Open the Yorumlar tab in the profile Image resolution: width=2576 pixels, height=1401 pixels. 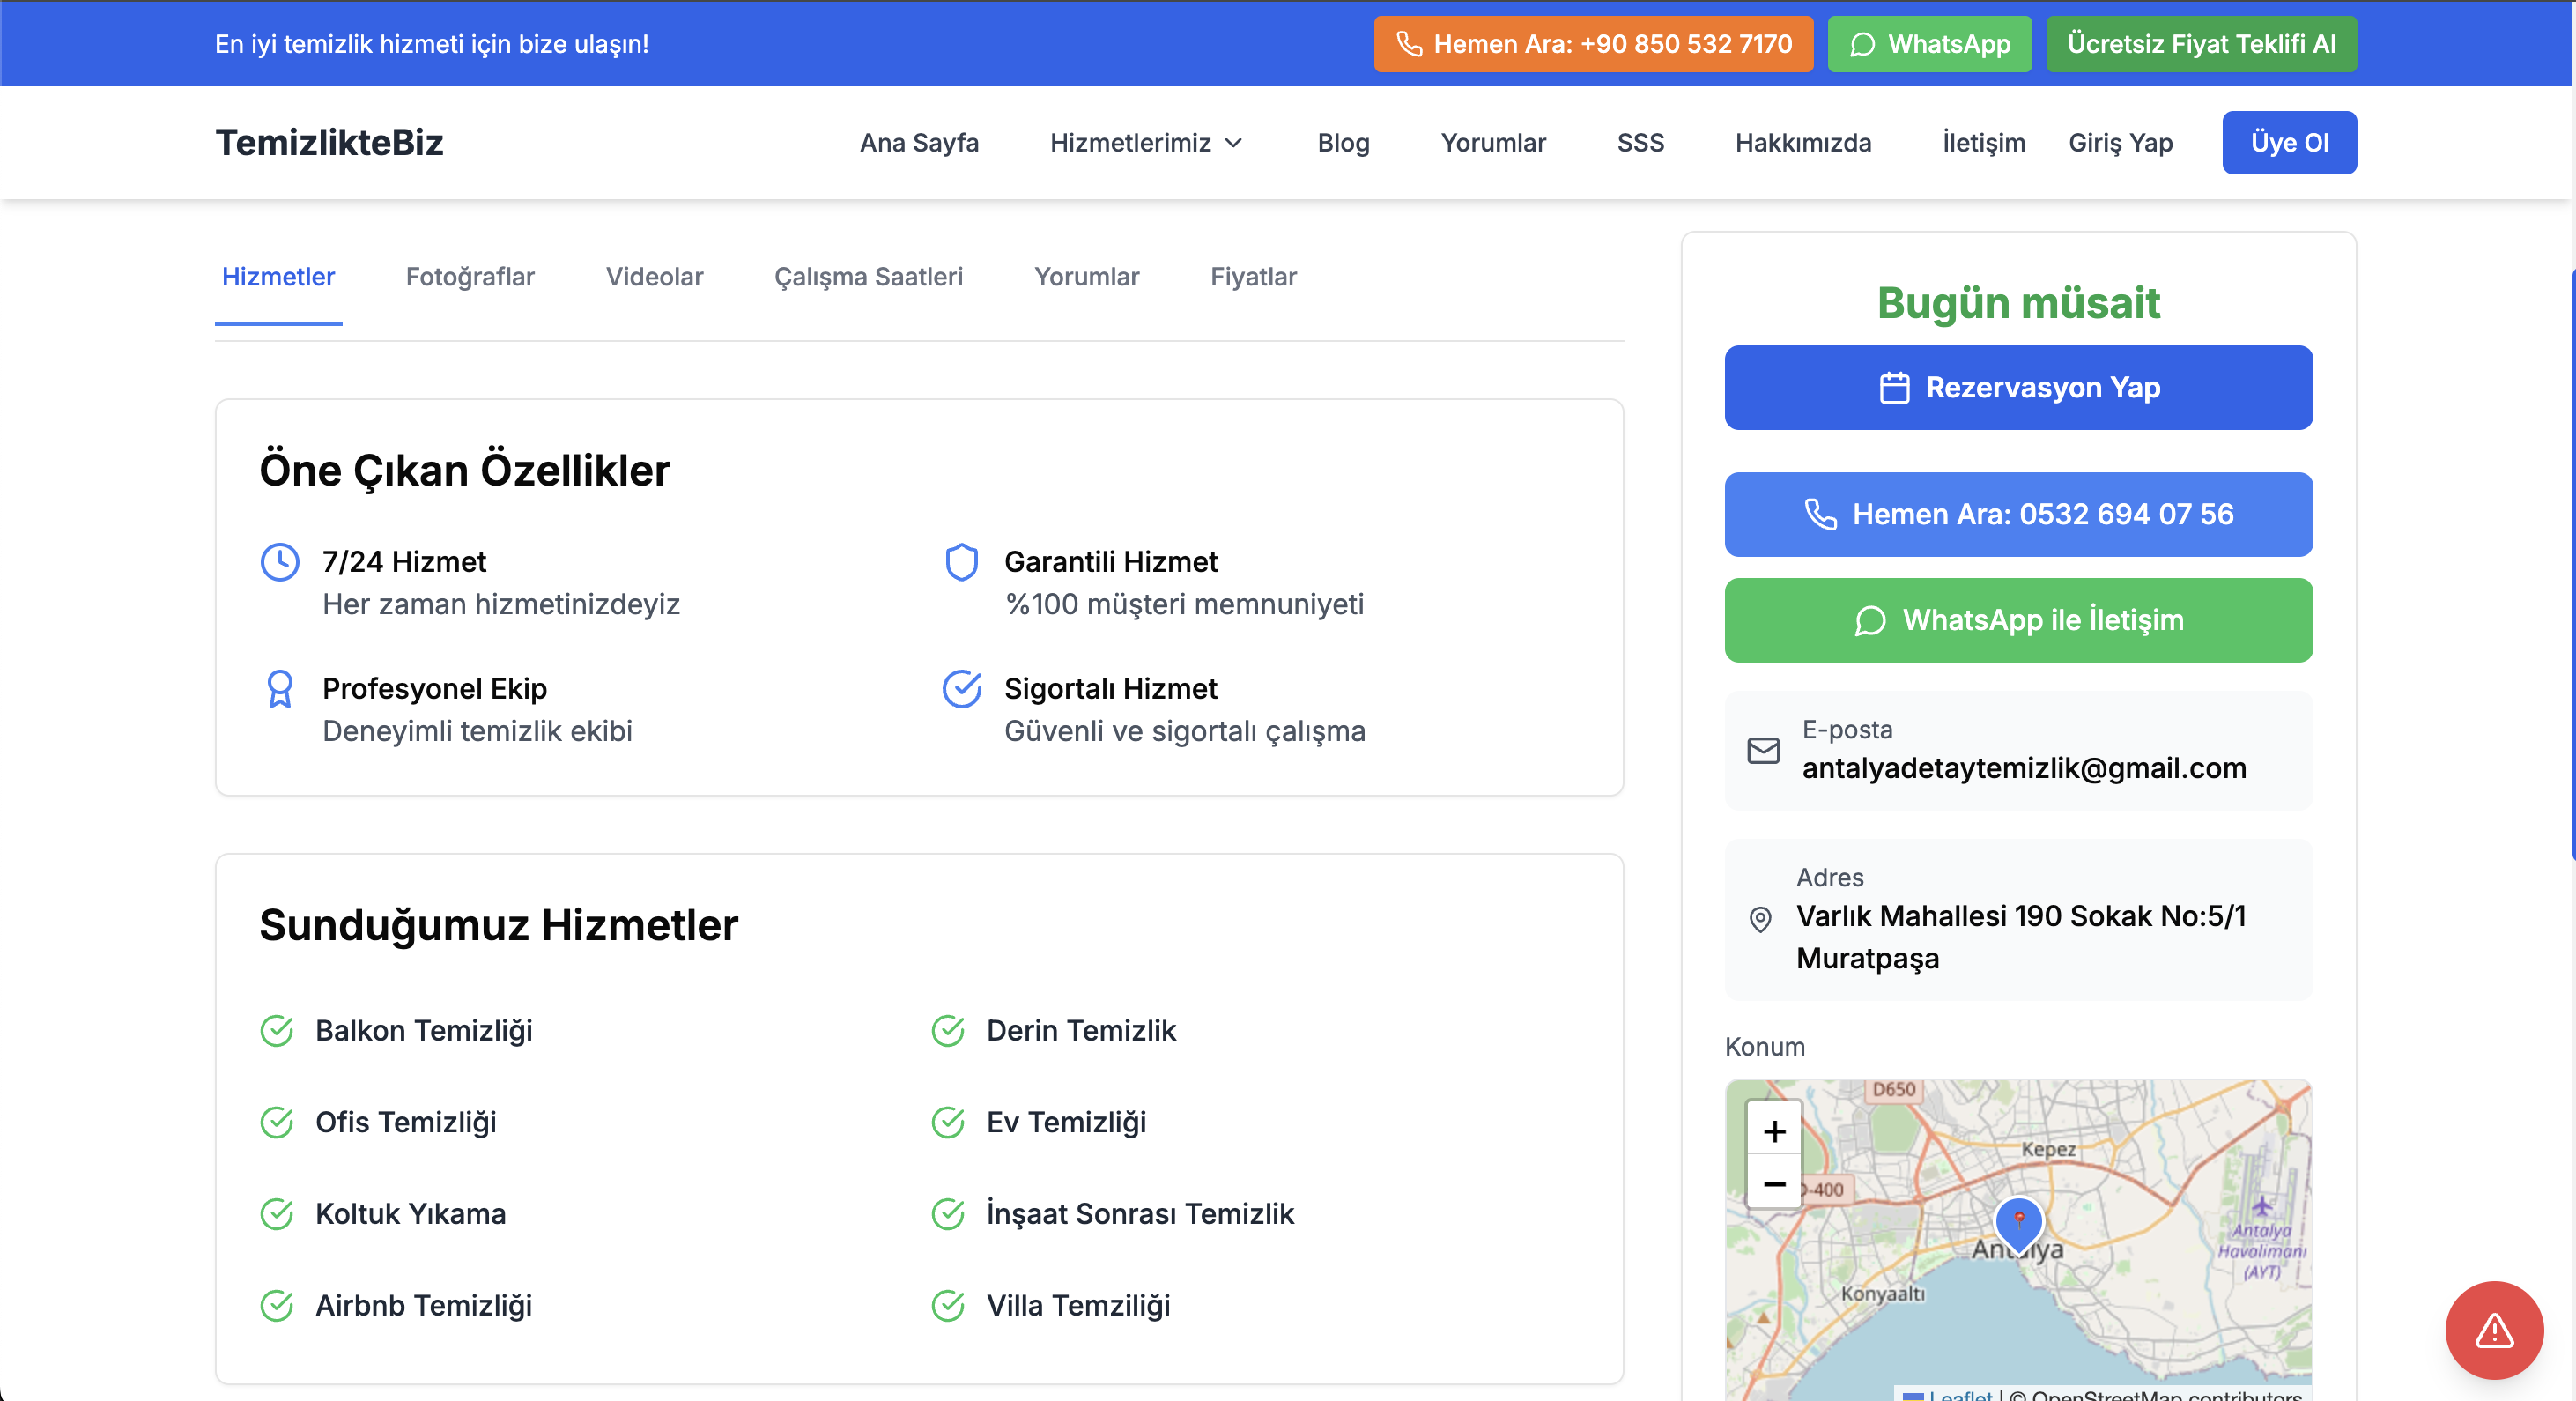coord(1086,277)
